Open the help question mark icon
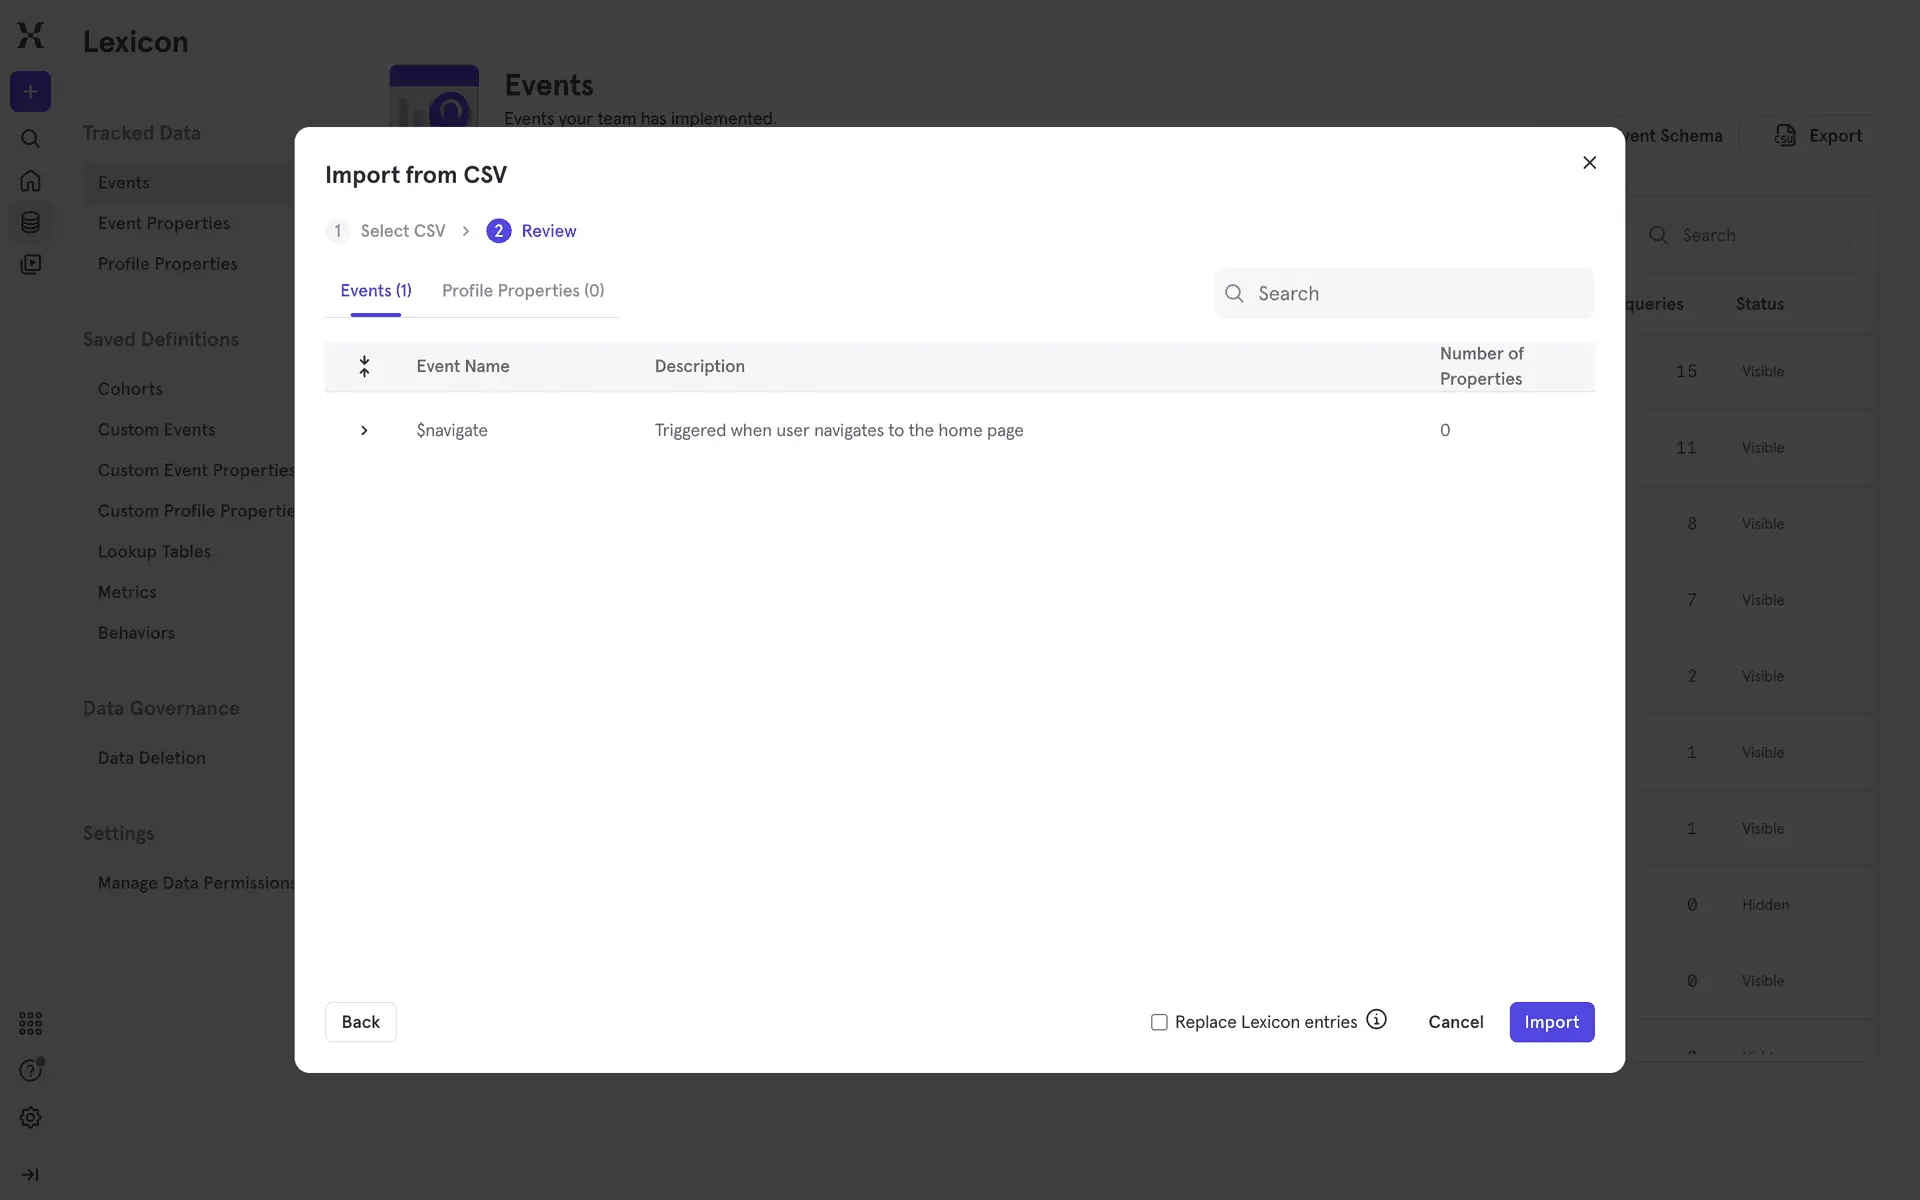The height and width of the screenshot is (1200, 1920). tap(30, 1071)
